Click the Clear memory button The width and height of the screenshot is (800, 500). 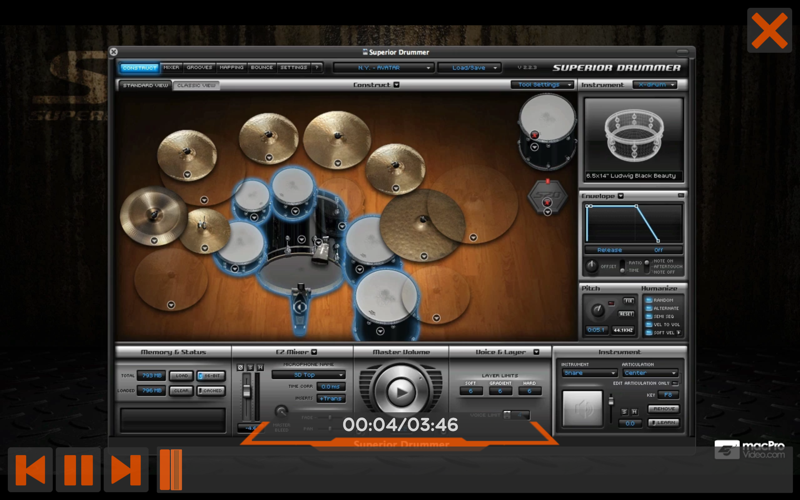click(x=181, y=391)
